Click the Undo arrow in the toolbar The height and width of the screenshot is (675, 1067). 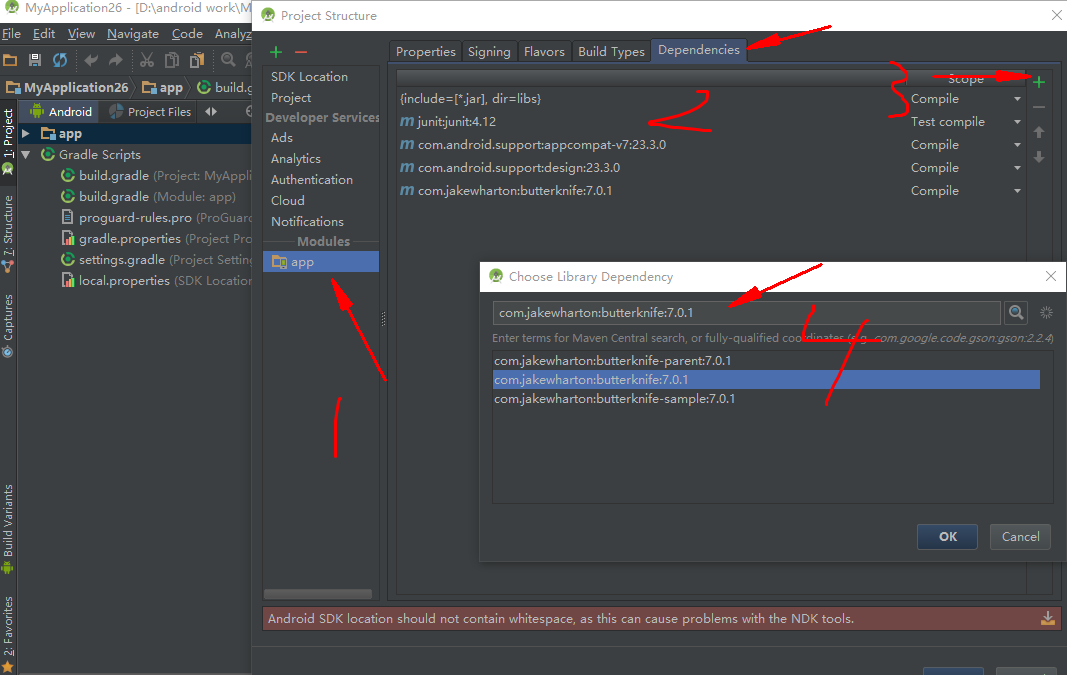pos(91,61)
